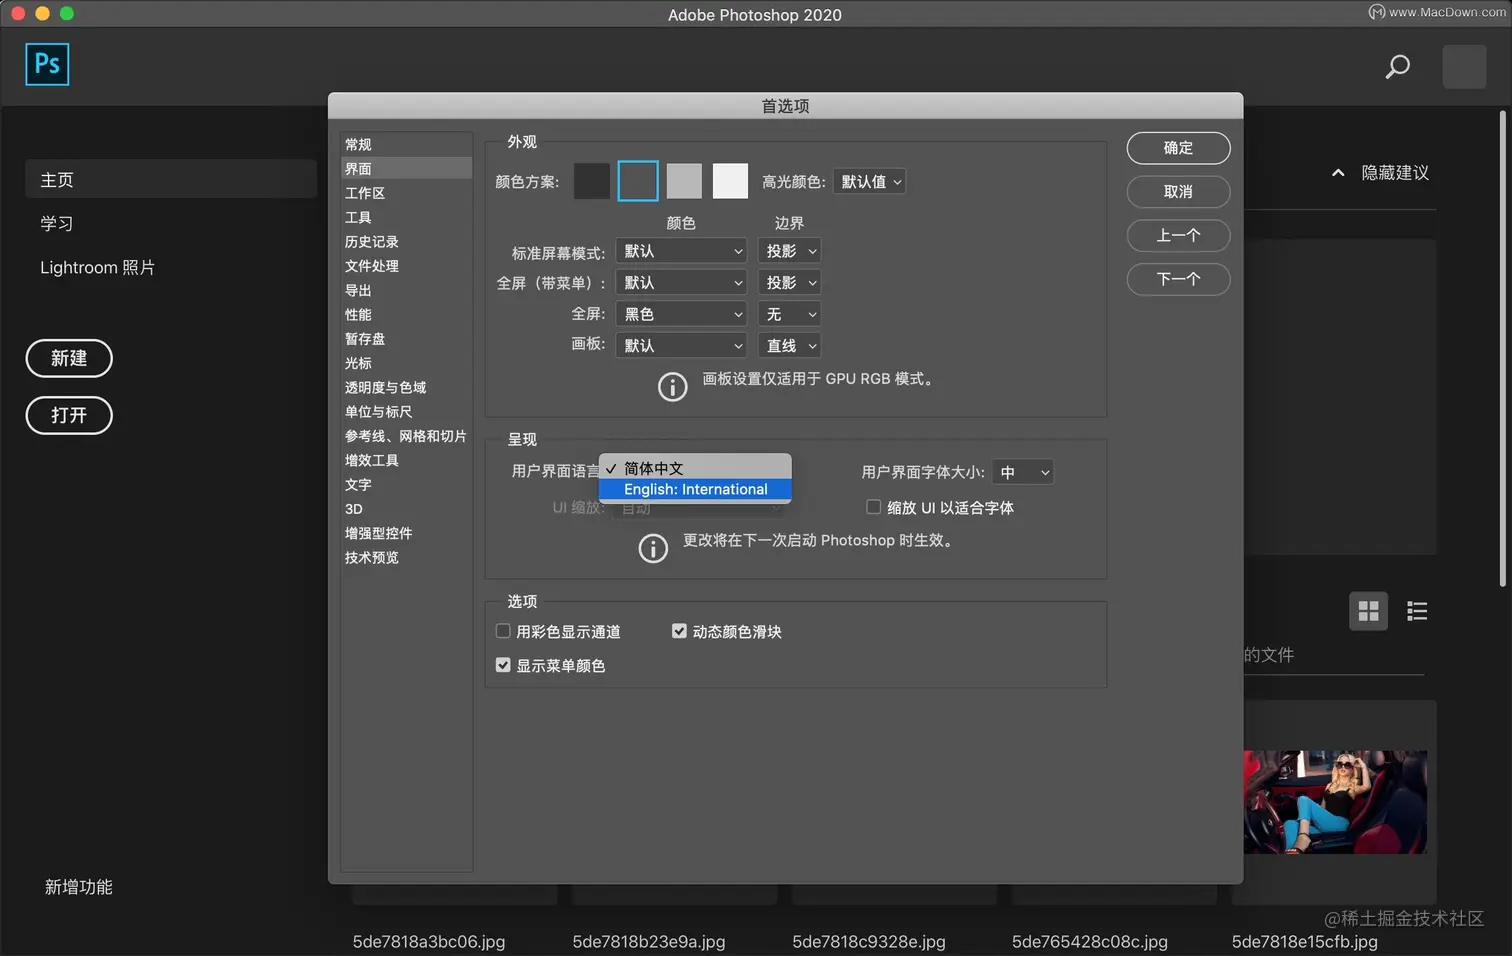Select file name 5de7818a3bc06.jpg
The width and height of the screenshot is (1512, 956).
click(x=429, y=942)
